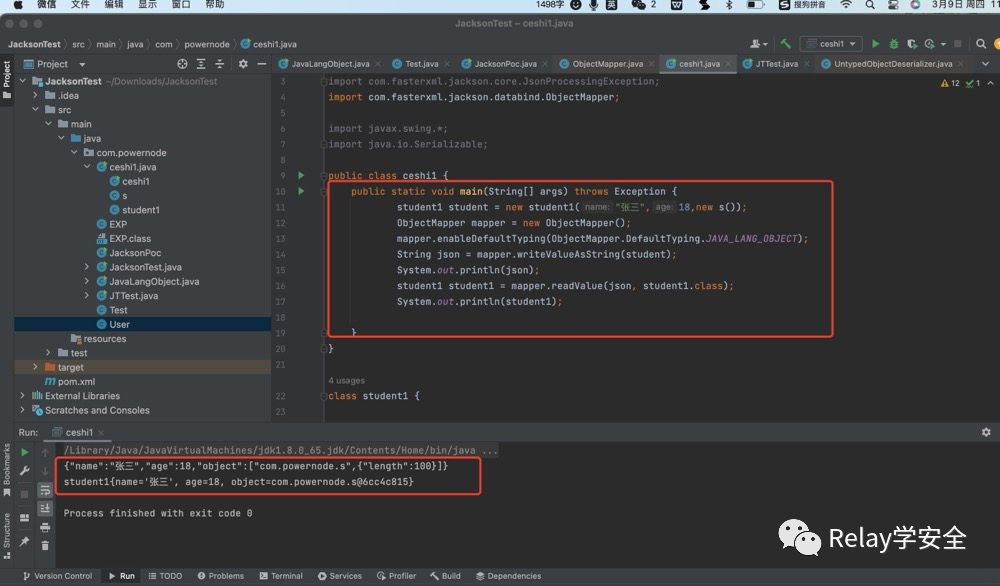Collapse all in Project panel
The width and height of the screenshot is (1000, 586).
[x=219, y=64]
